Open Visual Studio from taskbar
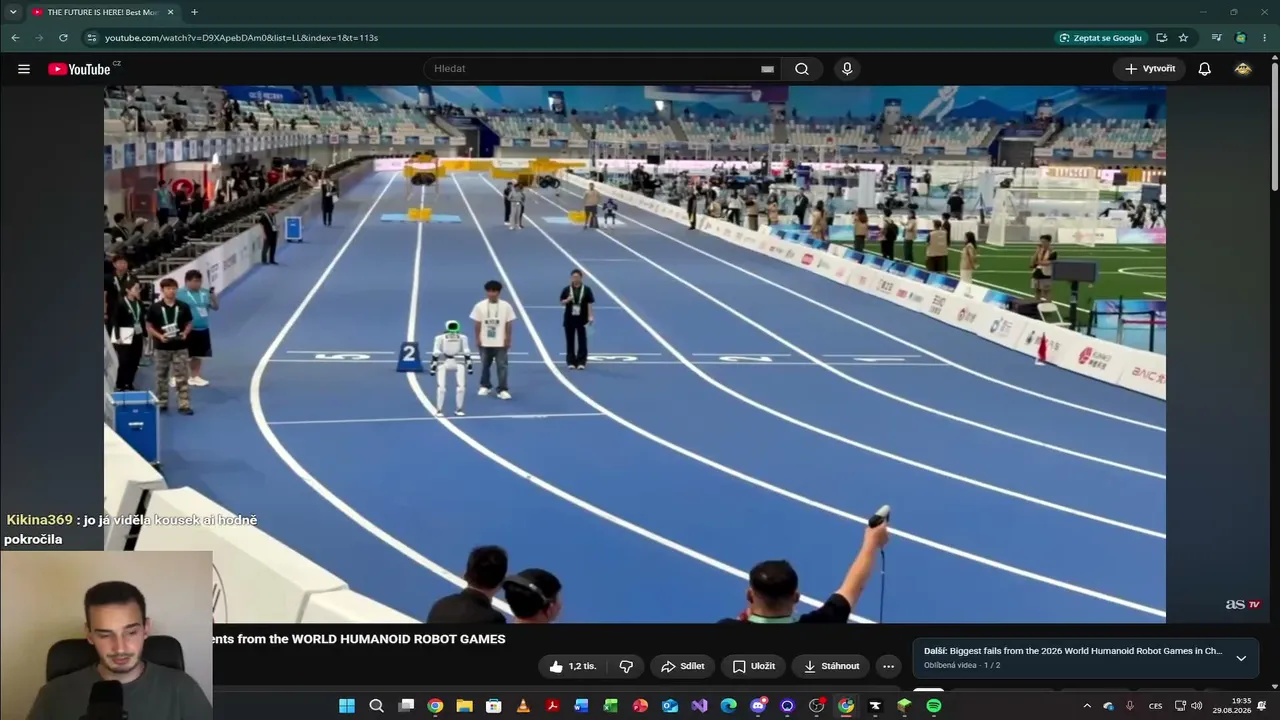This screenshot has width=1280, height=720. 699,706
